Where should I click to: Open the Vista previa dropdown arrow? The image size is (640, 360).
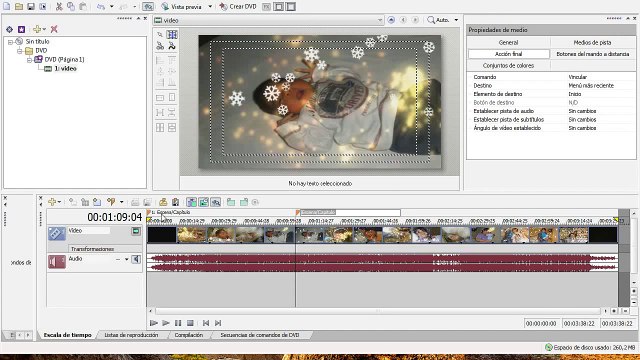(x=210, y=7)
